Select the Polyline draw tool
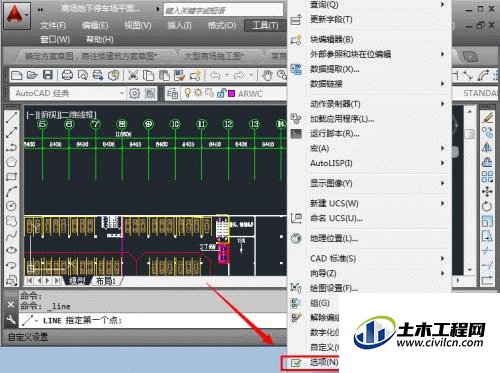The width and height of the screenshot is (500, 373). pyautogui.click(x=11, y=147)
